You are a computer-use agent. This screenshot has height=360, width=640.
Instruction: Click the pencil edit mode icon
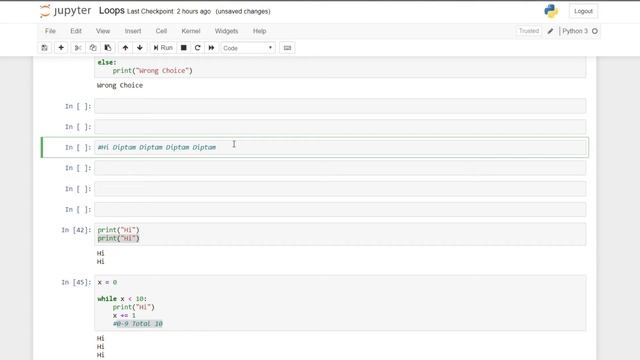[550, 31]
